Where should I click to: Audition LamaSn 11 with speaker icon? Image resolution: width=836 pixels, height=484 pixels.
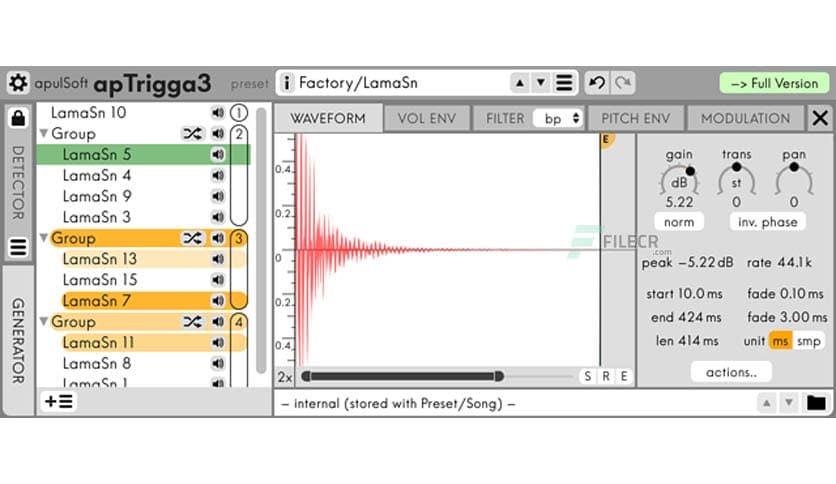(x=218, y=342)
